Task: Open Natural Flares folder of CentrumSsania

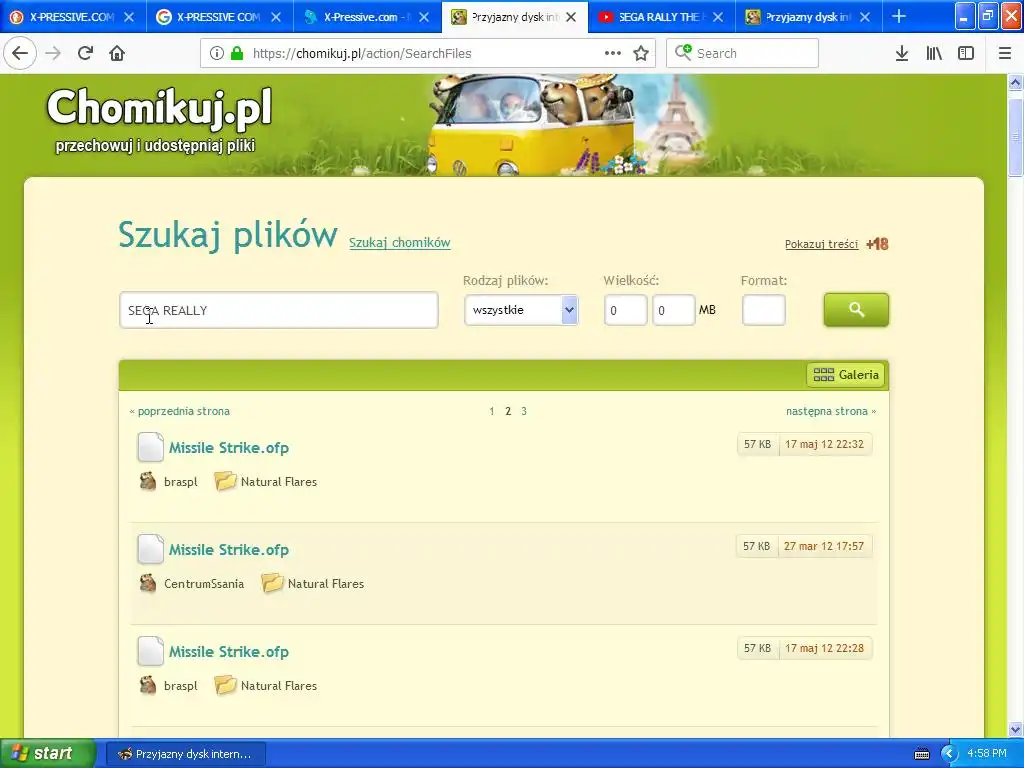Action: click(x=326, y=584)
